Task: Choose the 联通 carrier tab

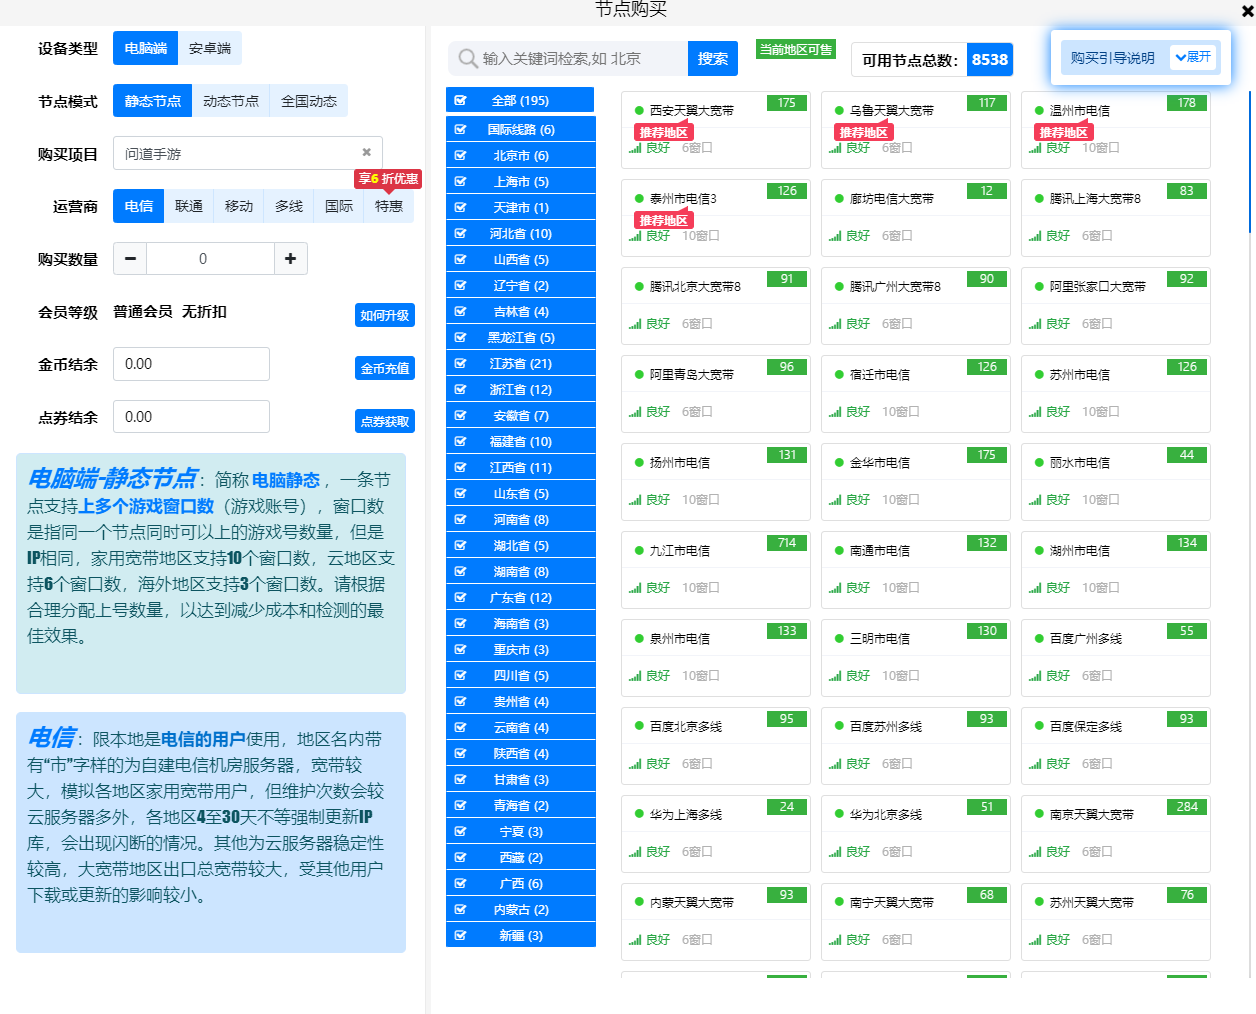Action: point(189,206)
